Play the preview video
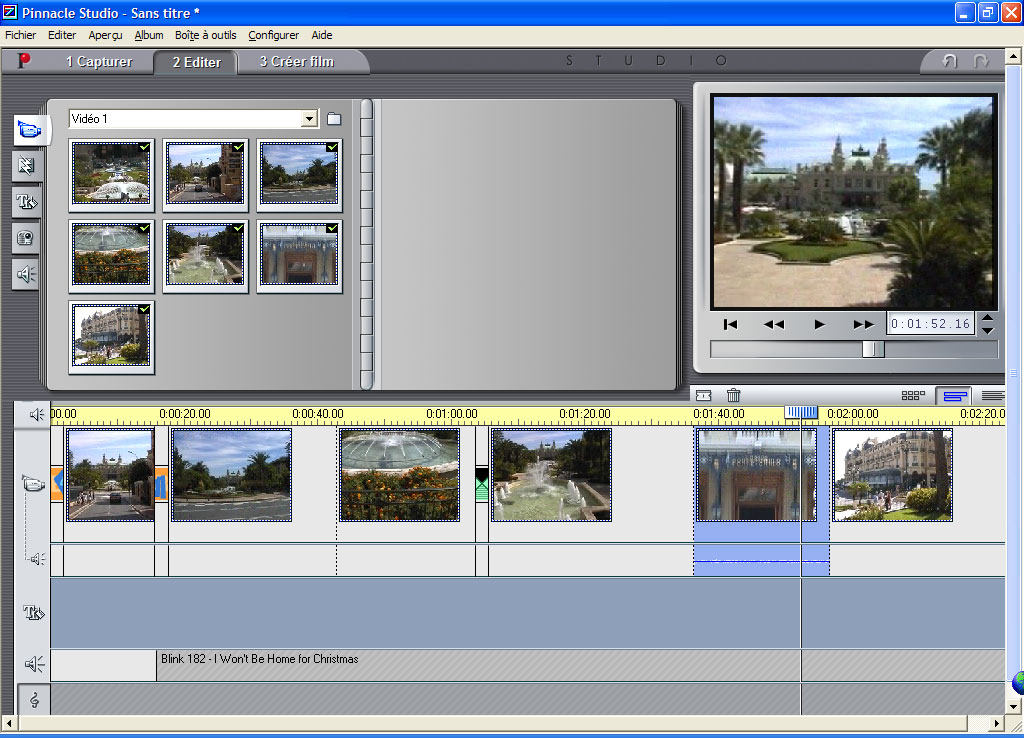Screen dimensions: 1024x738 819,325
